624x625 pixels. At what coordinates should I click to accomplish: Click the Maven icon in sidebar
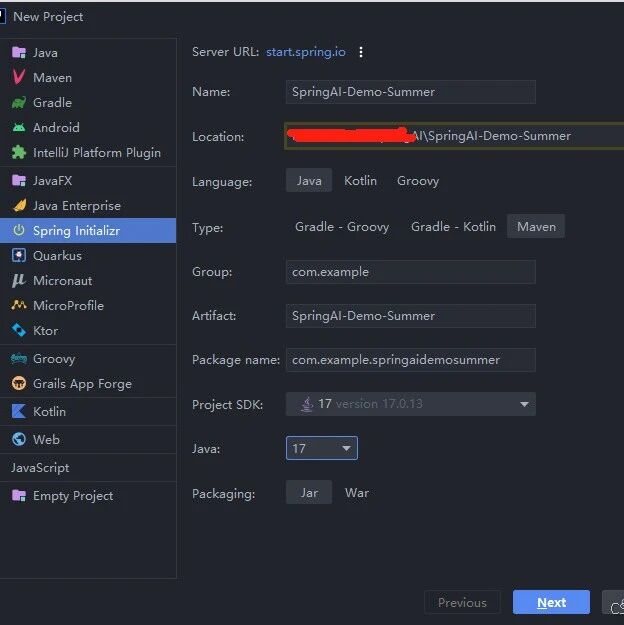coord(19,77)
